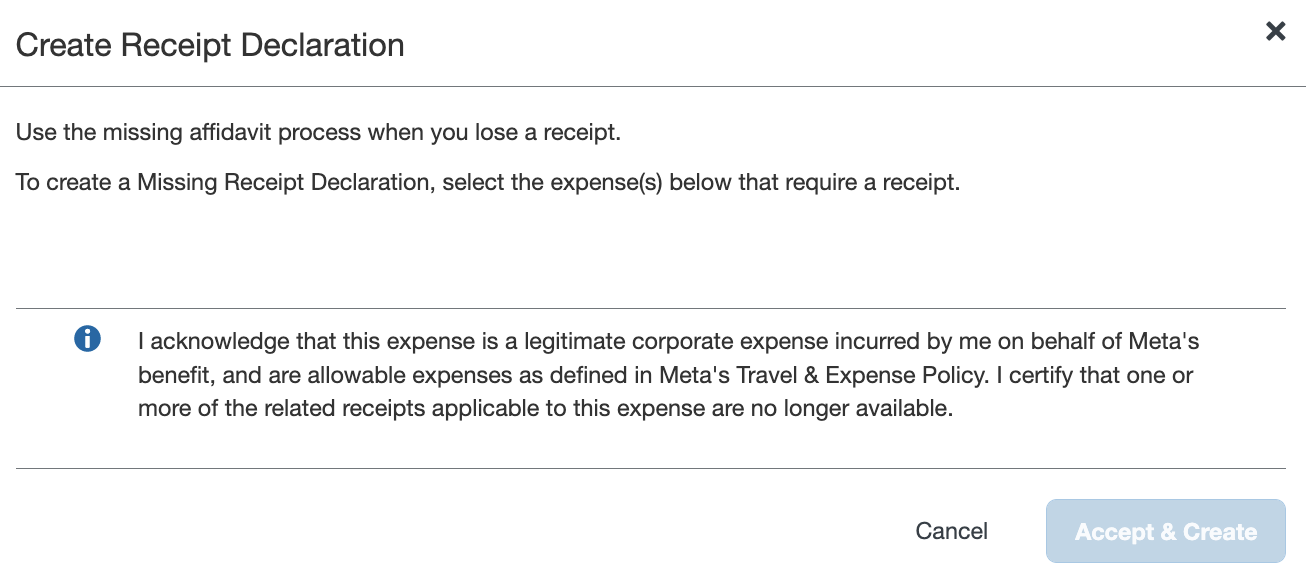Click the missing affidavit process sentence
The width and height of the screenshot is (1306, 580).
click(318, 133)
